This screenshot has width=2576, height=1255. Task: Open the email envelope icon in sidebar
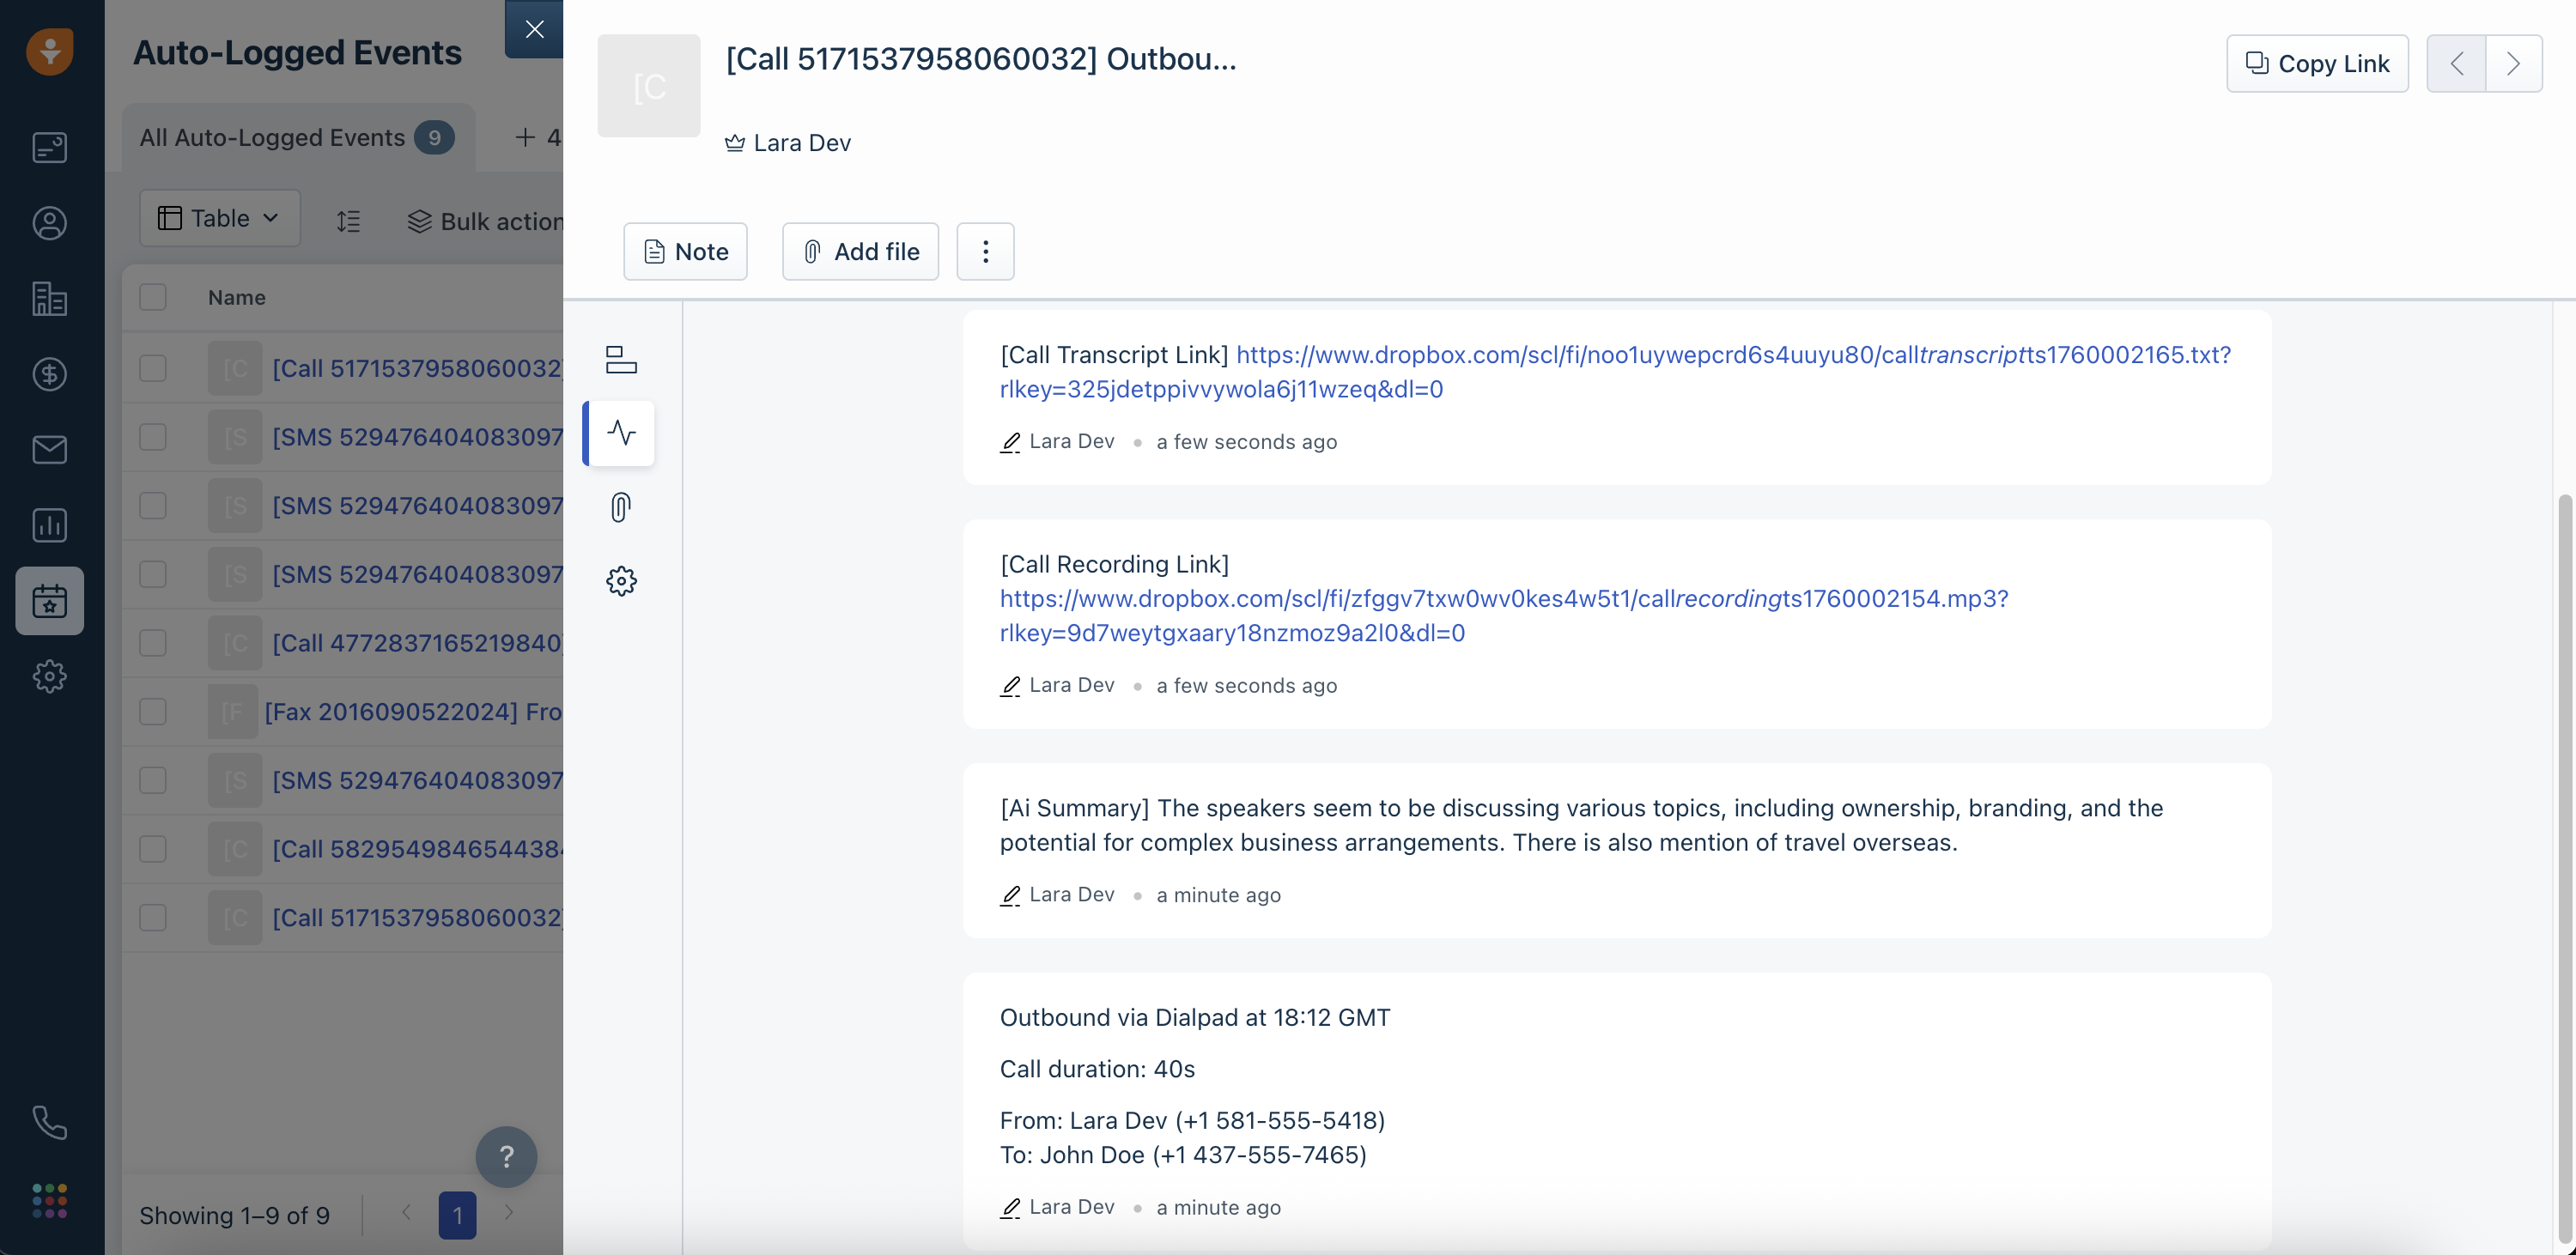[49, 450]
